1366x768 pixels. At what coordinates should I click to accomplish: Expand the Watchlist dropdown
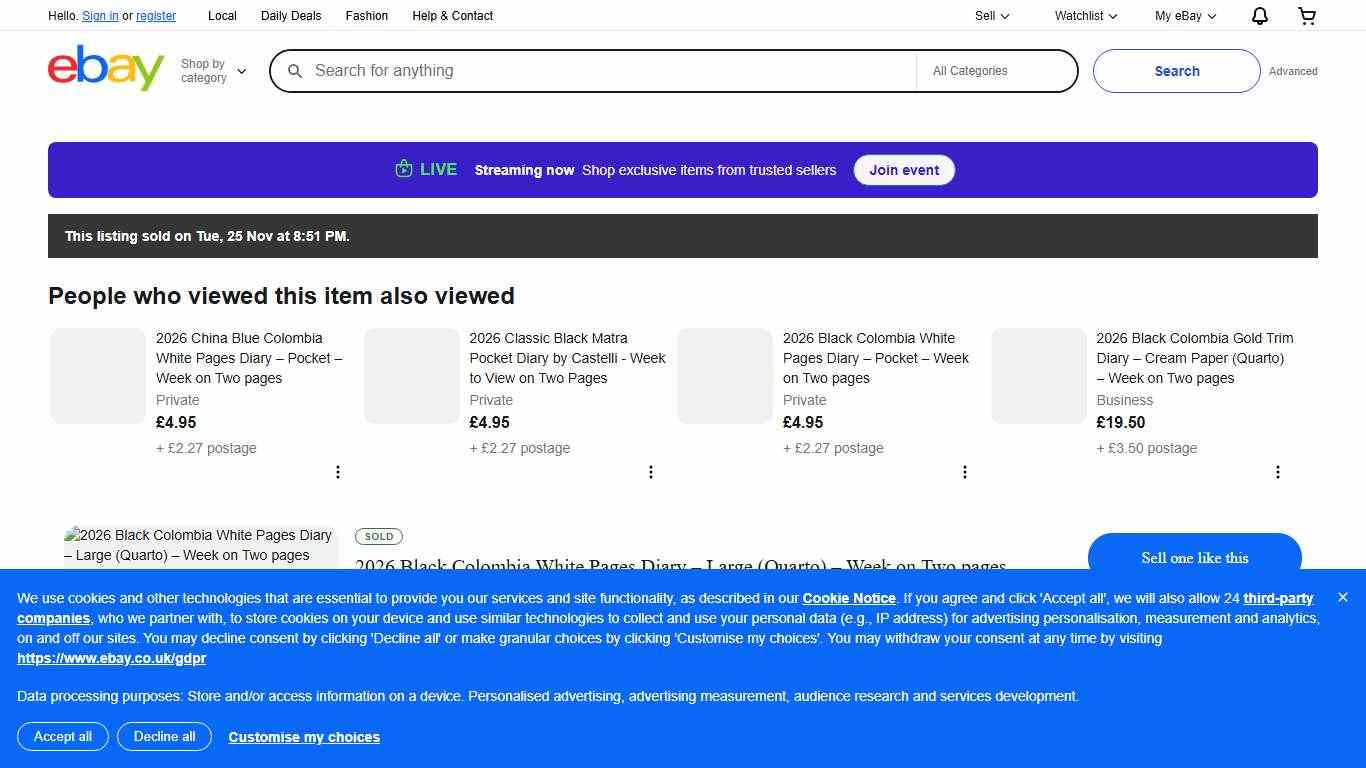coord(1085,16)
